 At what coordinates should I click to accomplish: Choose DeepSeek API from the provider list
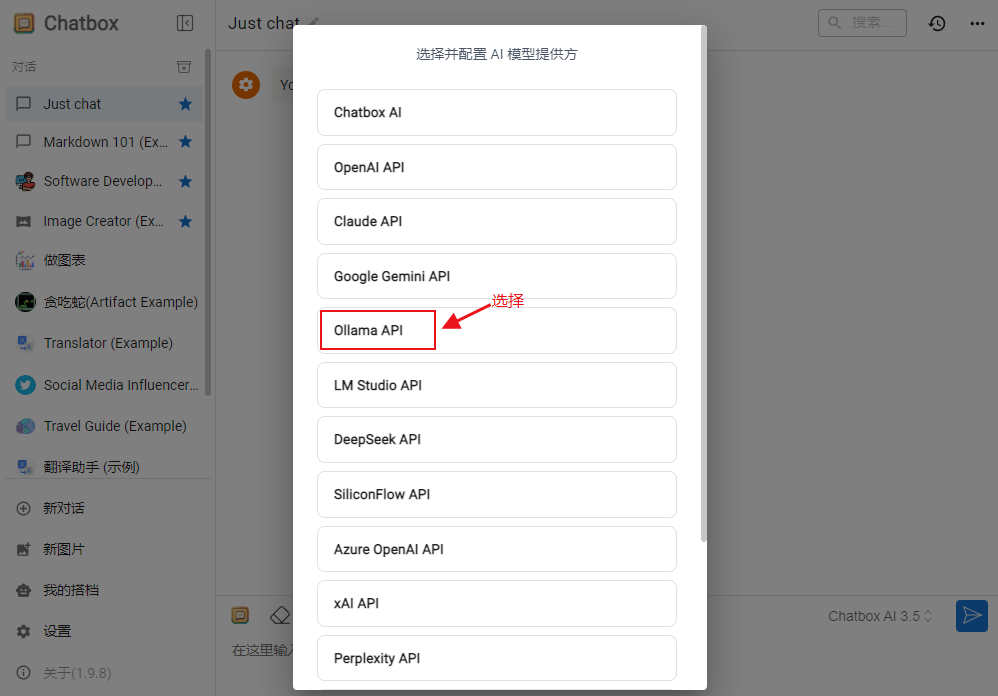pyautogui.click(x=496, y=439)
